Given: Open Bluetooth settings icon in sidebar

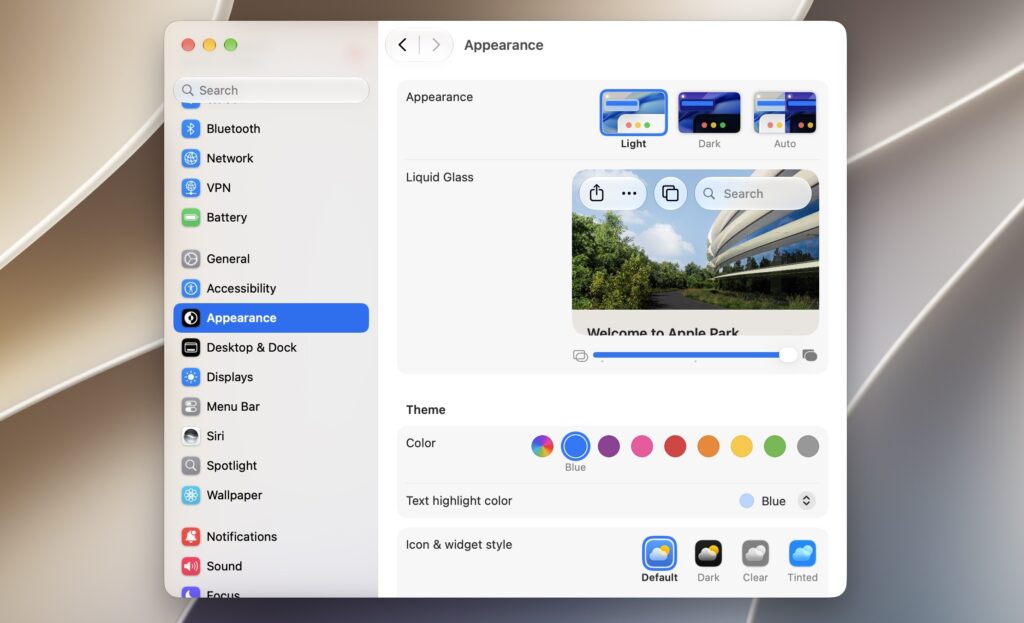Looking at the screenshot, I should pyautogui.click(x=191, y=129).
